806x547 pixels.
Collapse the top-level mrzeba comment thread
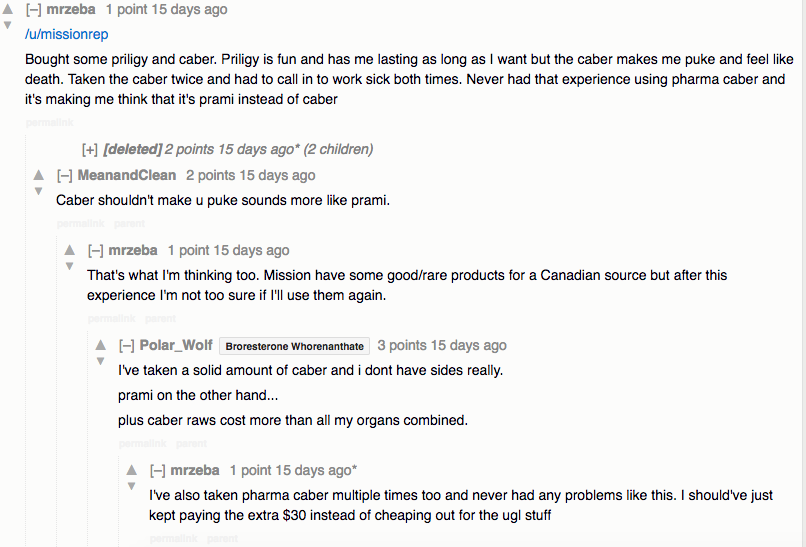34,10
